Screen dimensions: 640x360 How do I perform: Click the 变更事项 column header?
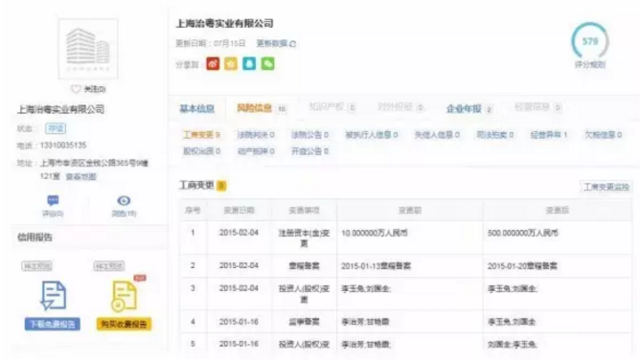[x=304, y=210]
